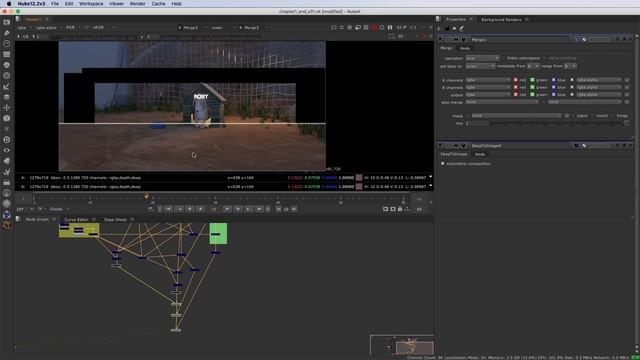Screen dimensions: 640x360
Task: Close the DeepToImage4 properties panel
Action: pos(630,145)
